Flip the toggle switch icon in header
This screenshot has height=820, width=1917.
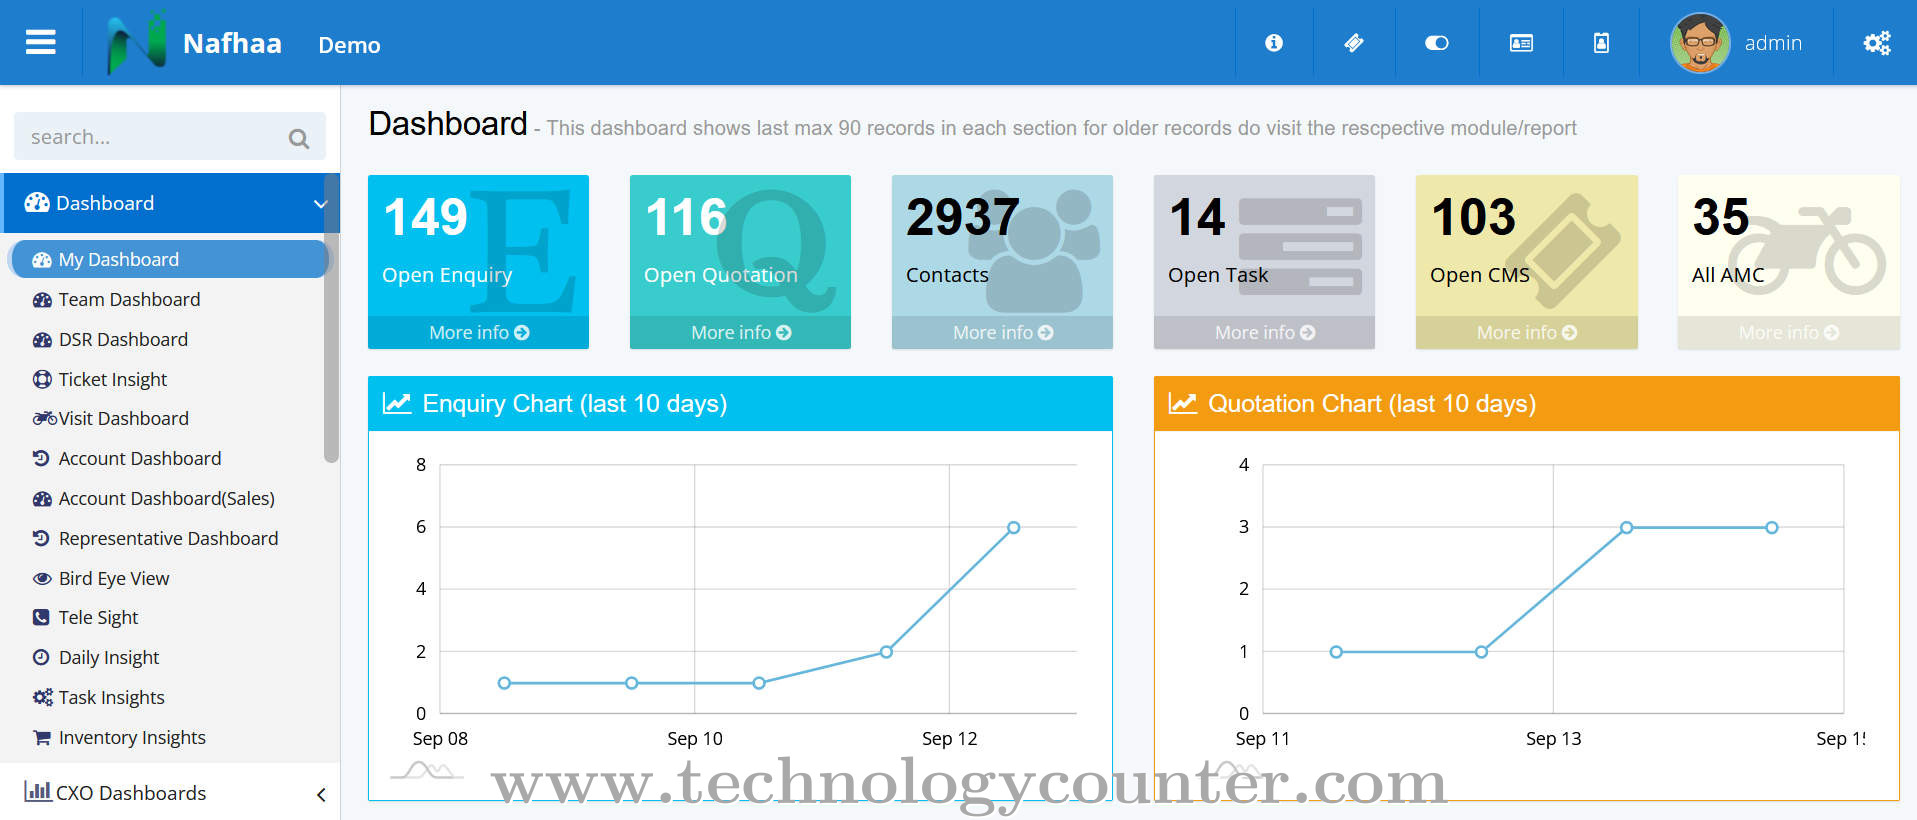1437,43
